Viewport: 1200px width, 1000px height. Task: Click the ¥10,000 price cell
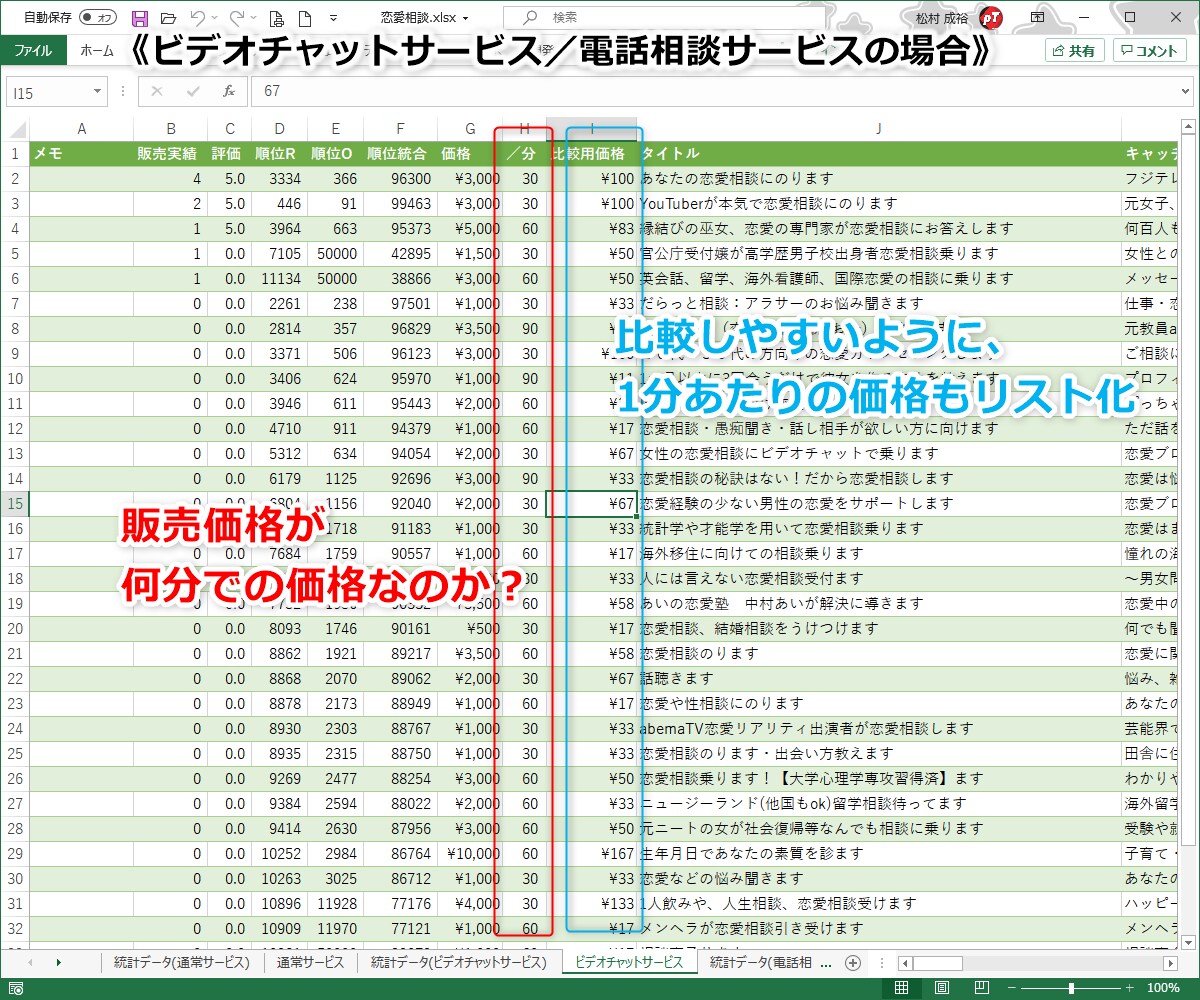pos(471,853)
